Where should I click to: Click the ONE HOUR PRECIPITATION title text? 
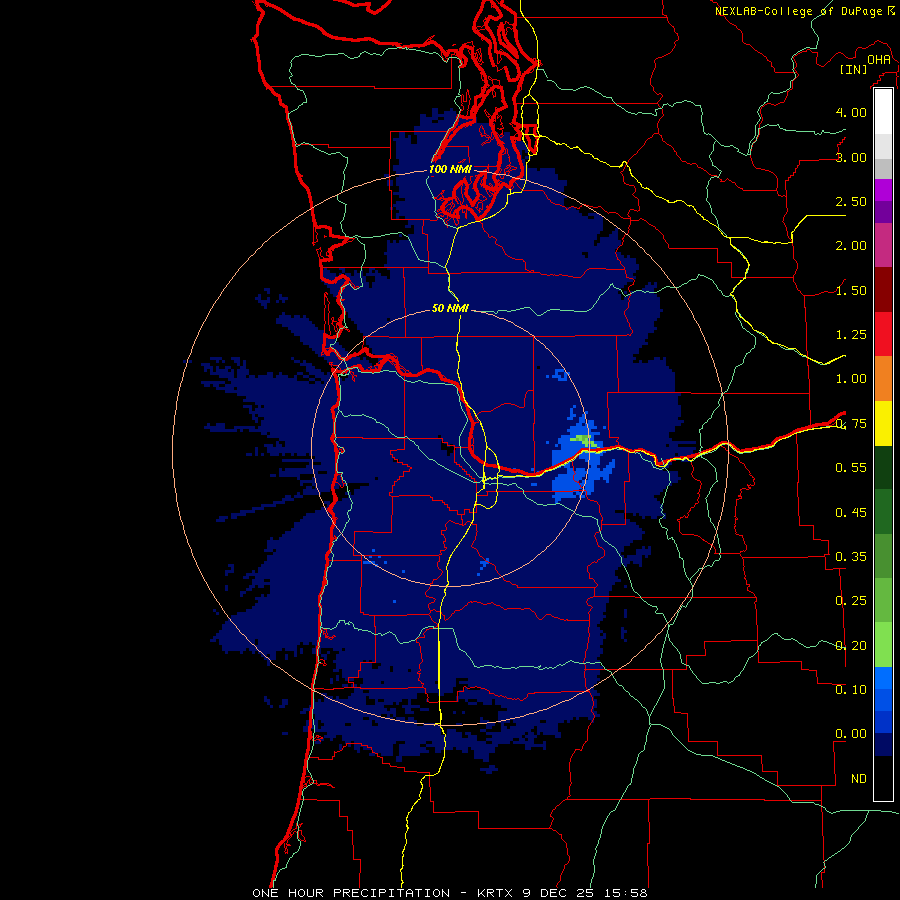click(x=351, y=893)
